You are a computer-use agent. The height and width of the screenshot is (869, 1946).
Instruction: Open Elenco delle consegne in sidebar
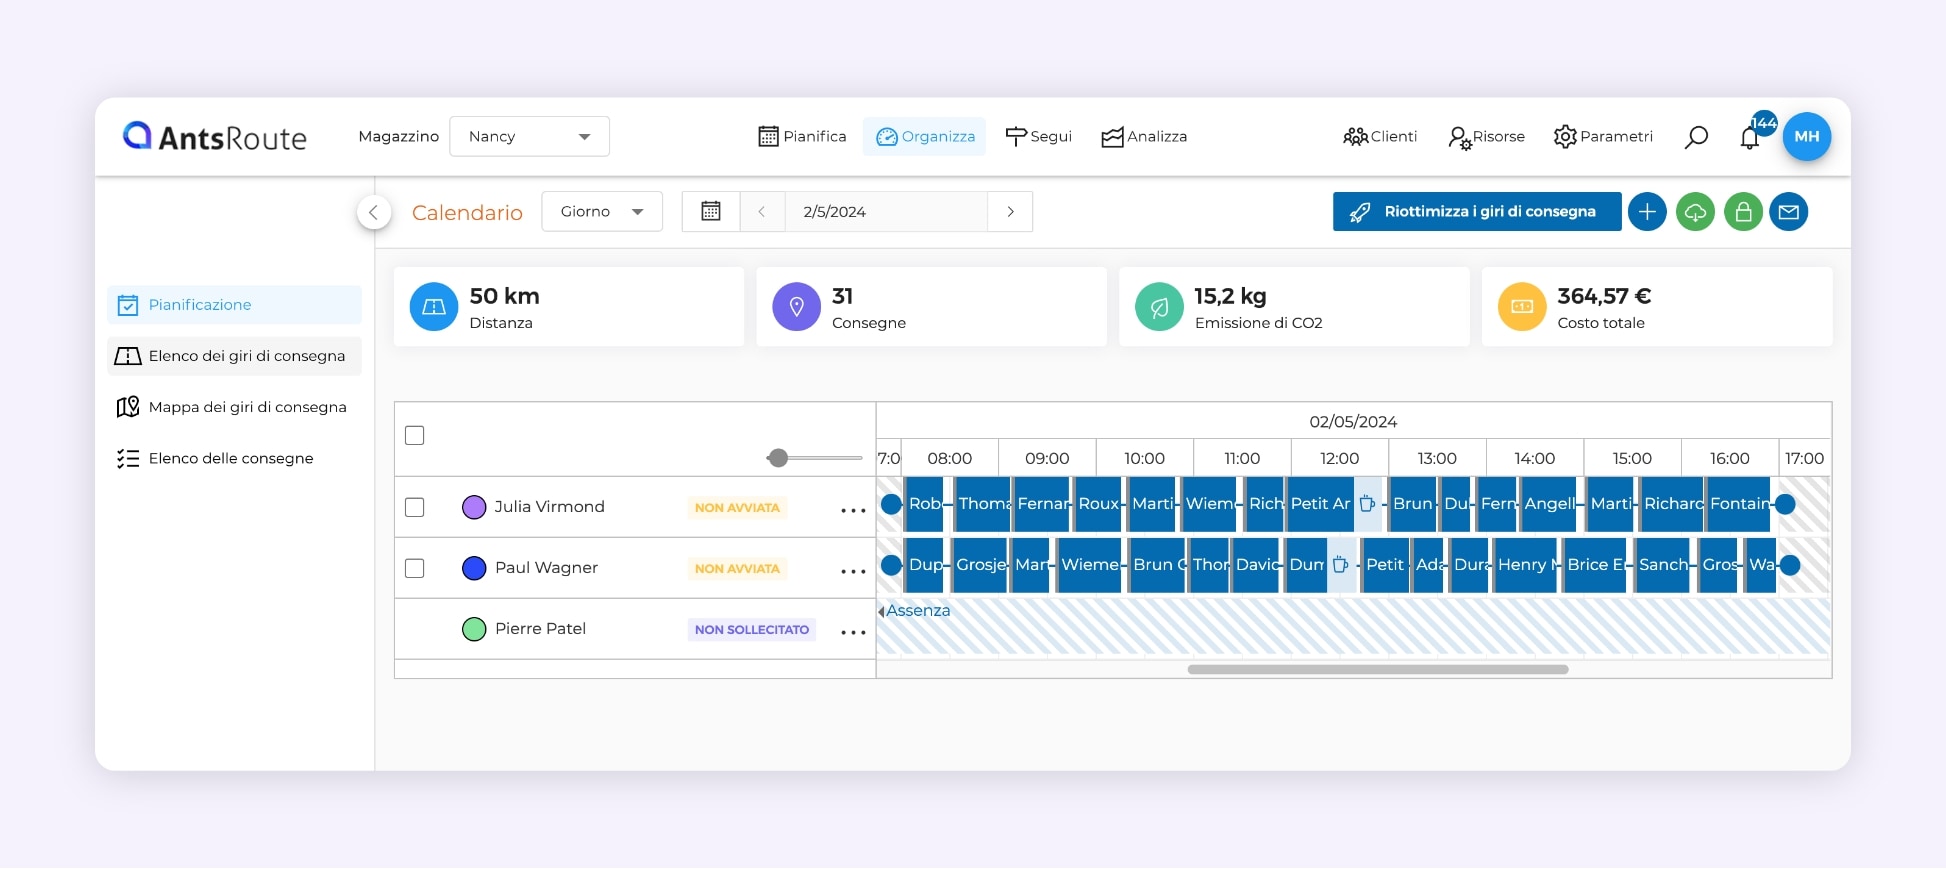[x=230, y=458]
